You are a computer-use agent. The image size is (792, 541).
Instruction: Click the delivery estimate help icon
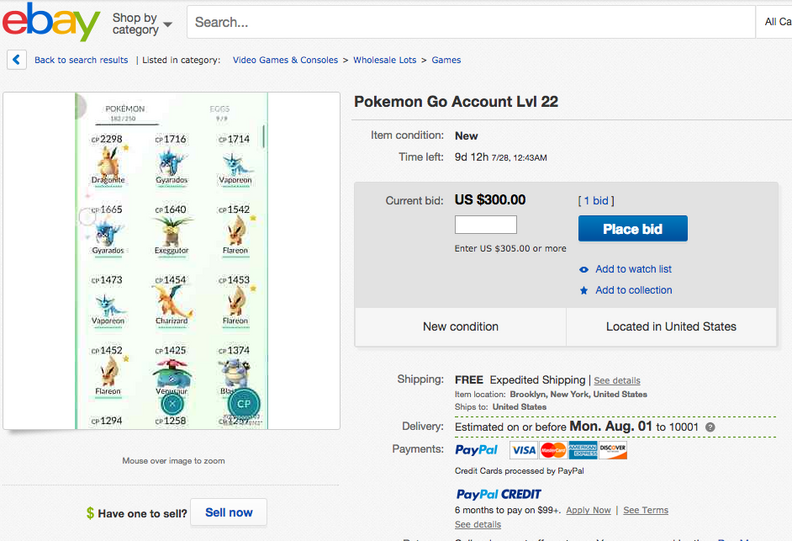tap(710, 427)
